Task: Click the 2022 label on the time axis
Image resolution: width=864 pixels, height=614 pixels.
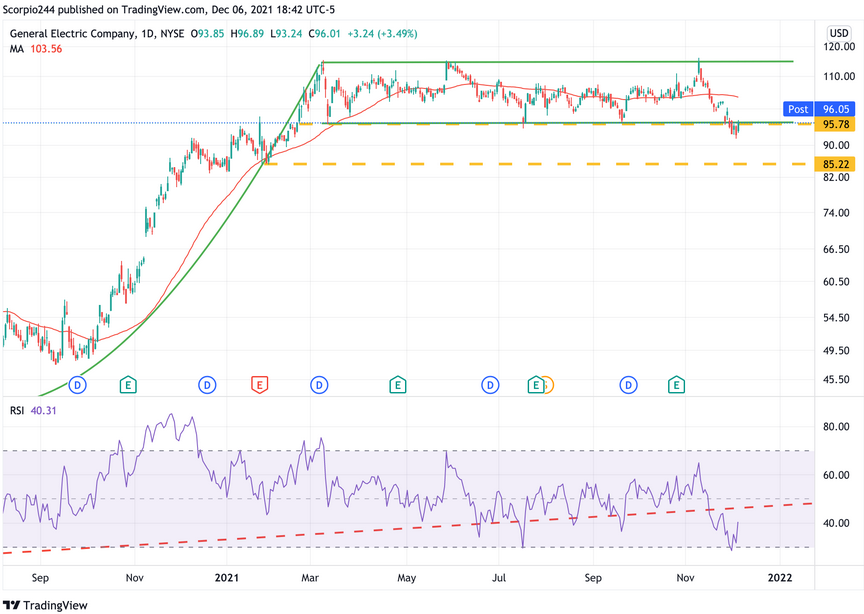Action: [x=780, y=578]
